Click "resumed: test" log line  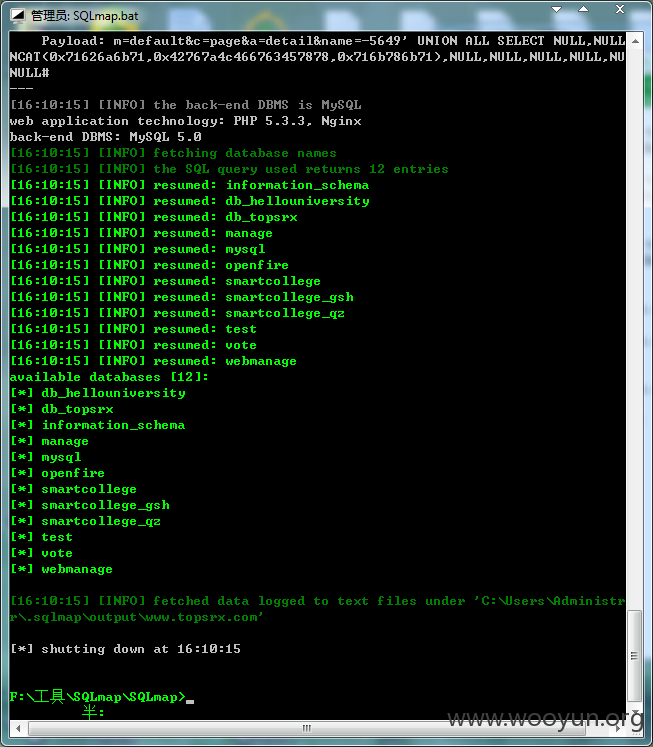(x=133, y=329)
